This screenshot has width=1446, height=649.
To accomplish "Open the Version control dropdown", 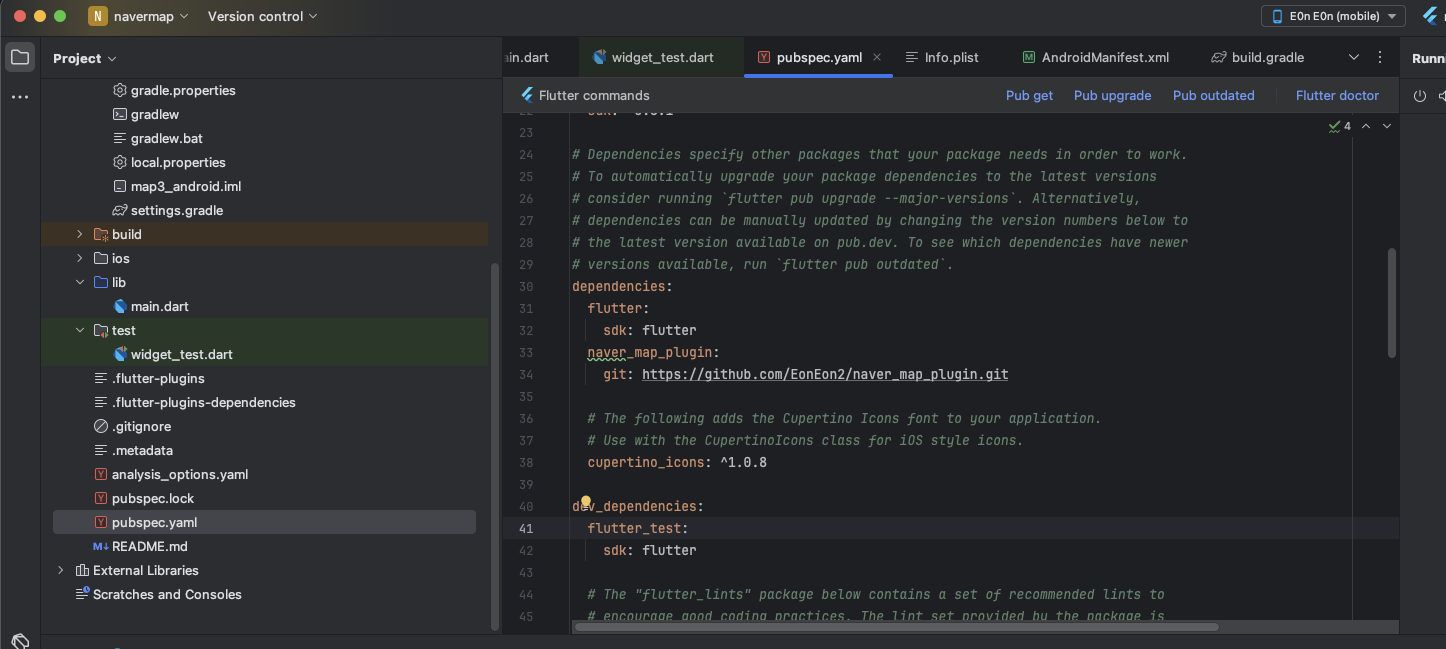I will point(262,16).
